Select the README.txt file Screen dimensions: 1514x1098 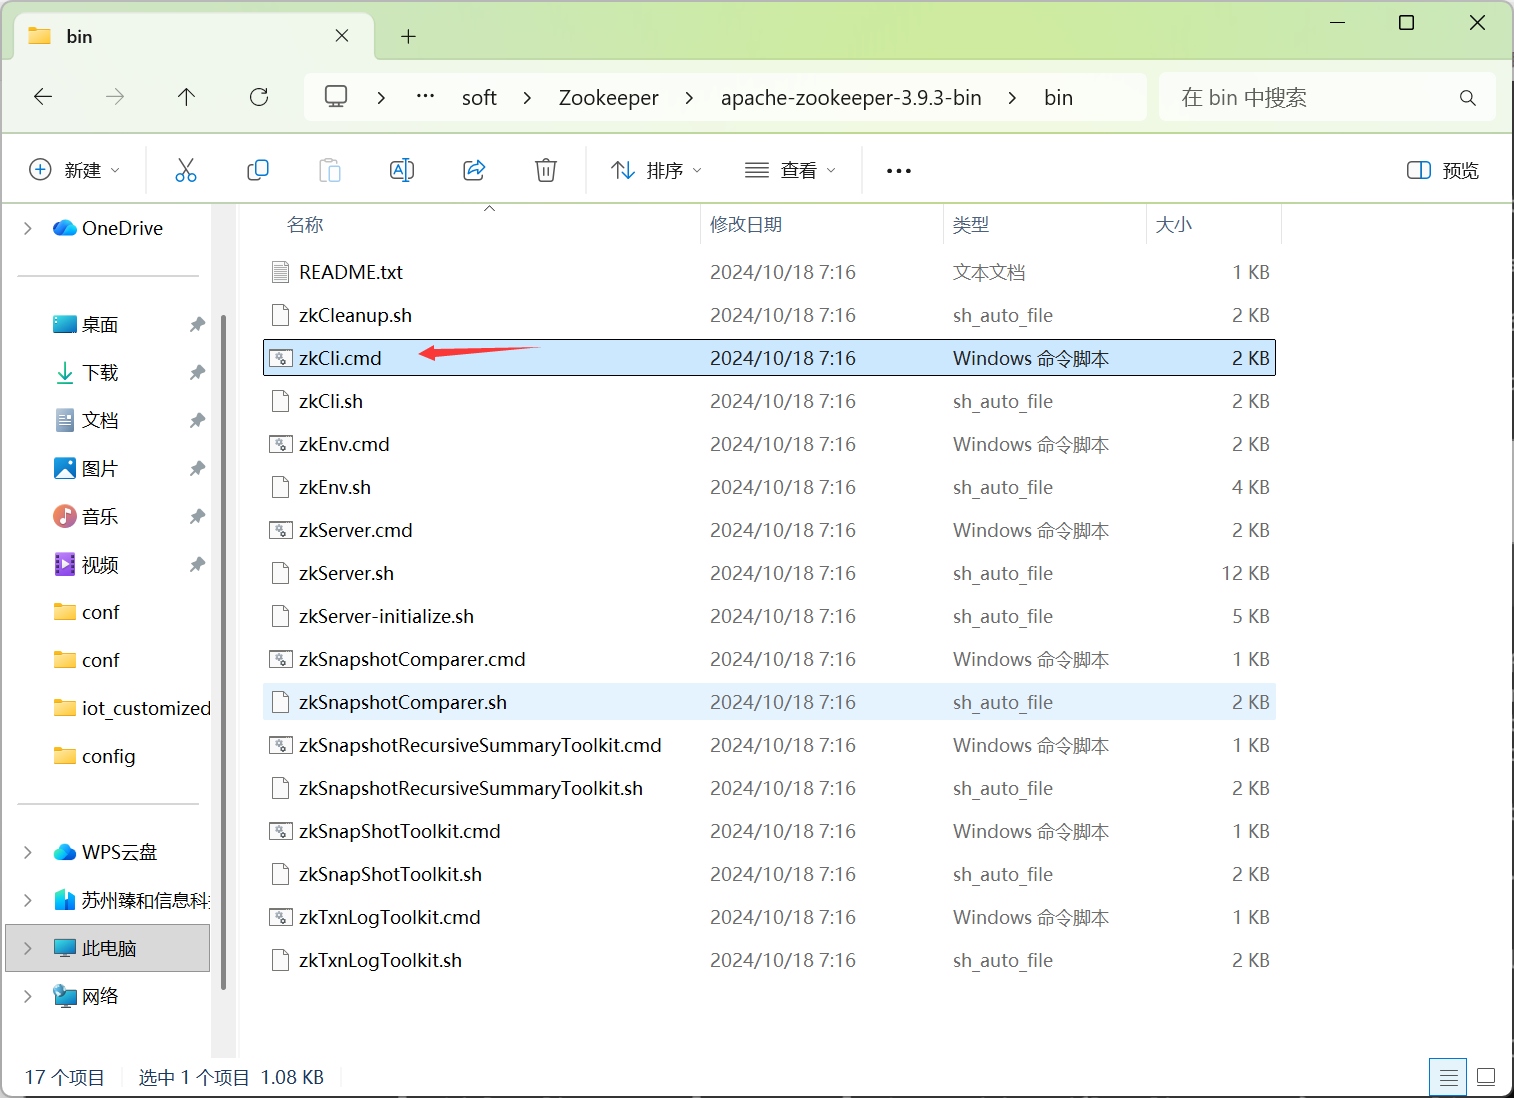point(769,272)
